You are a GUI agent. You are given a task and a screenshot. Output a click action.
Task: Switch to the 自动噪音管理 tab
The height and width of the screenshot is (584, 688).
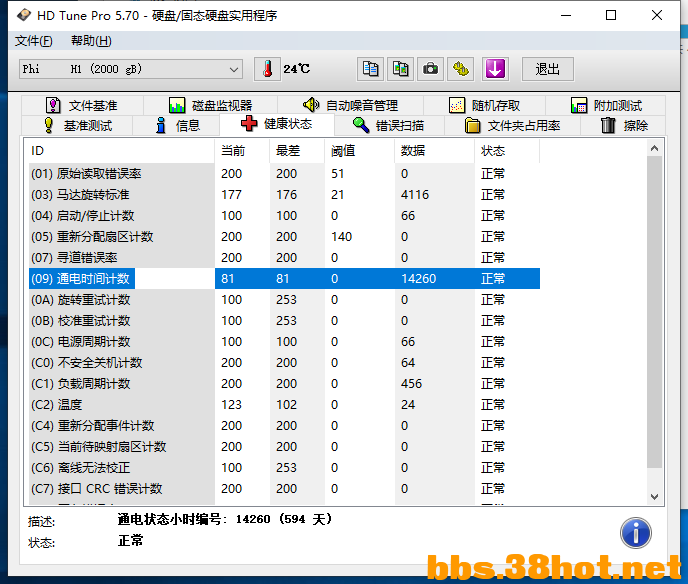[350, 105]
